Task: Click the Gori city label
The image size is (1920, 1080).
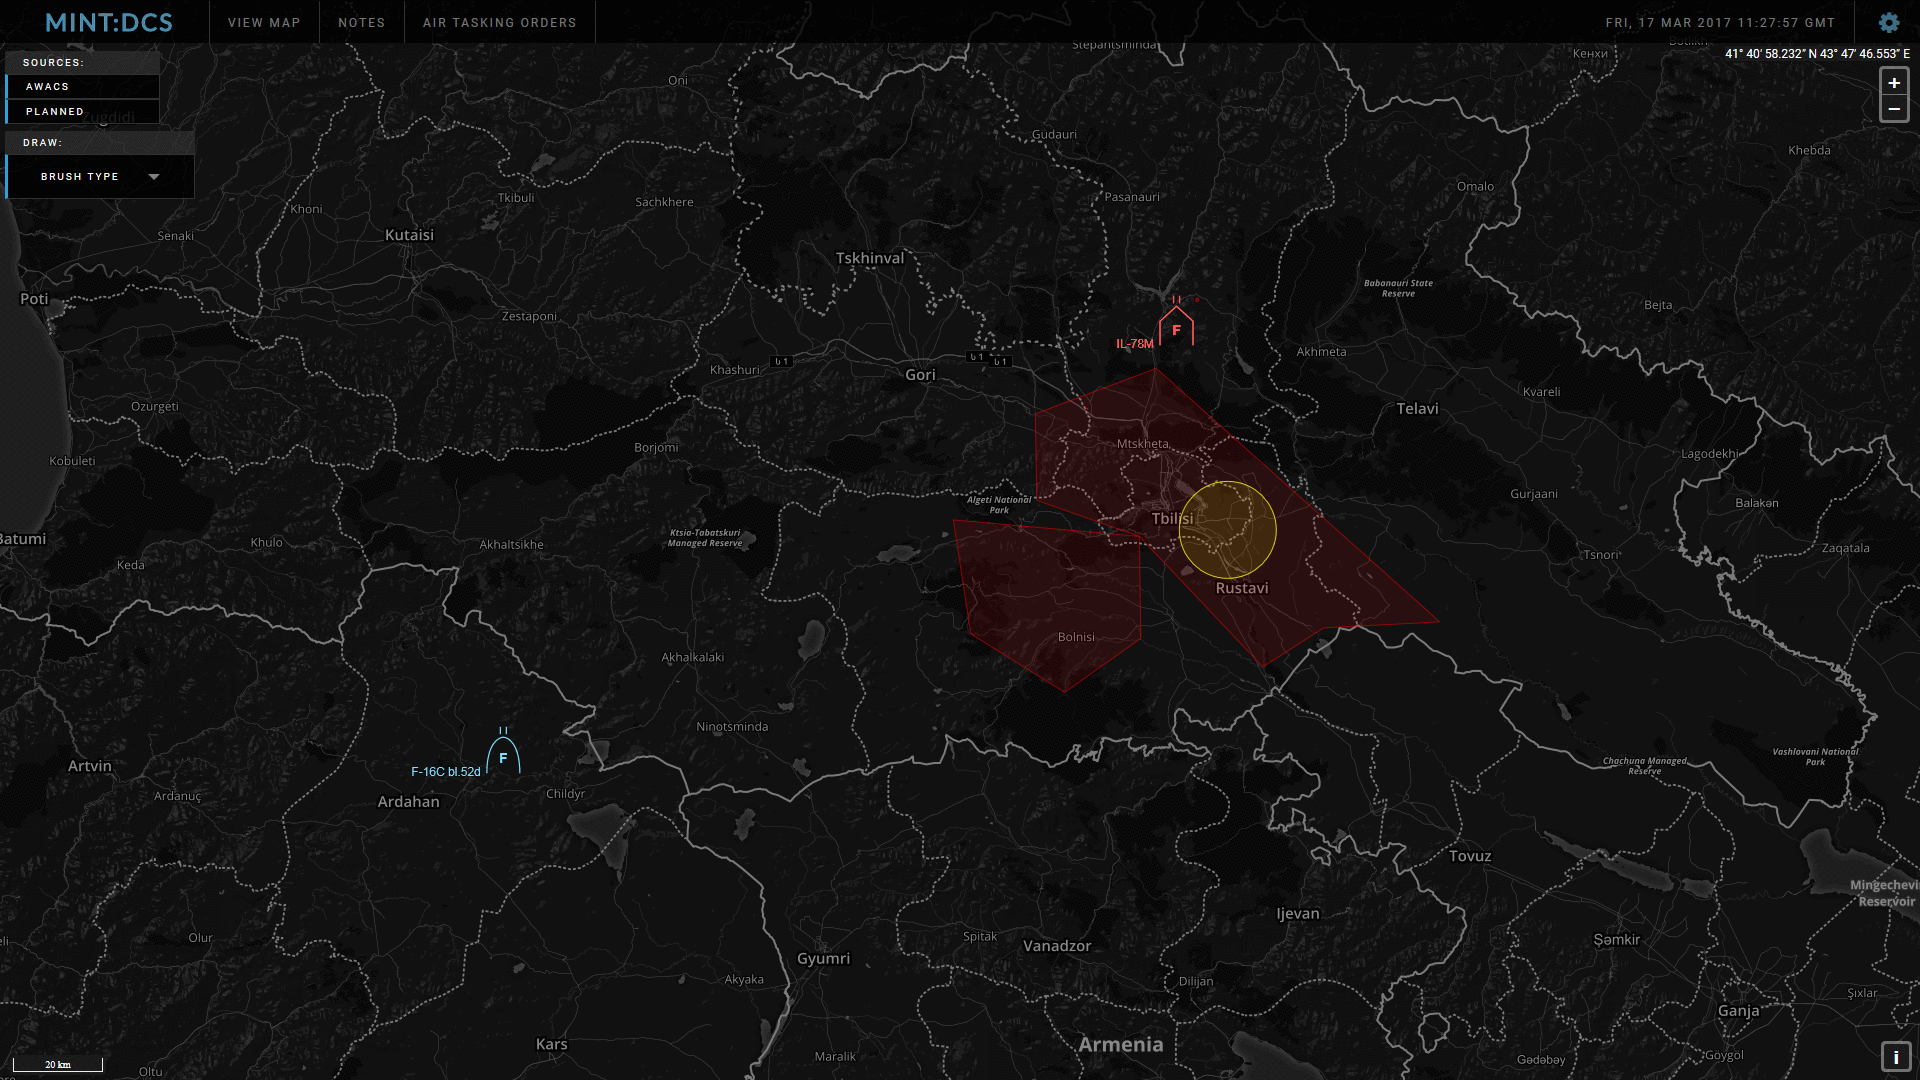Action: 920,375
